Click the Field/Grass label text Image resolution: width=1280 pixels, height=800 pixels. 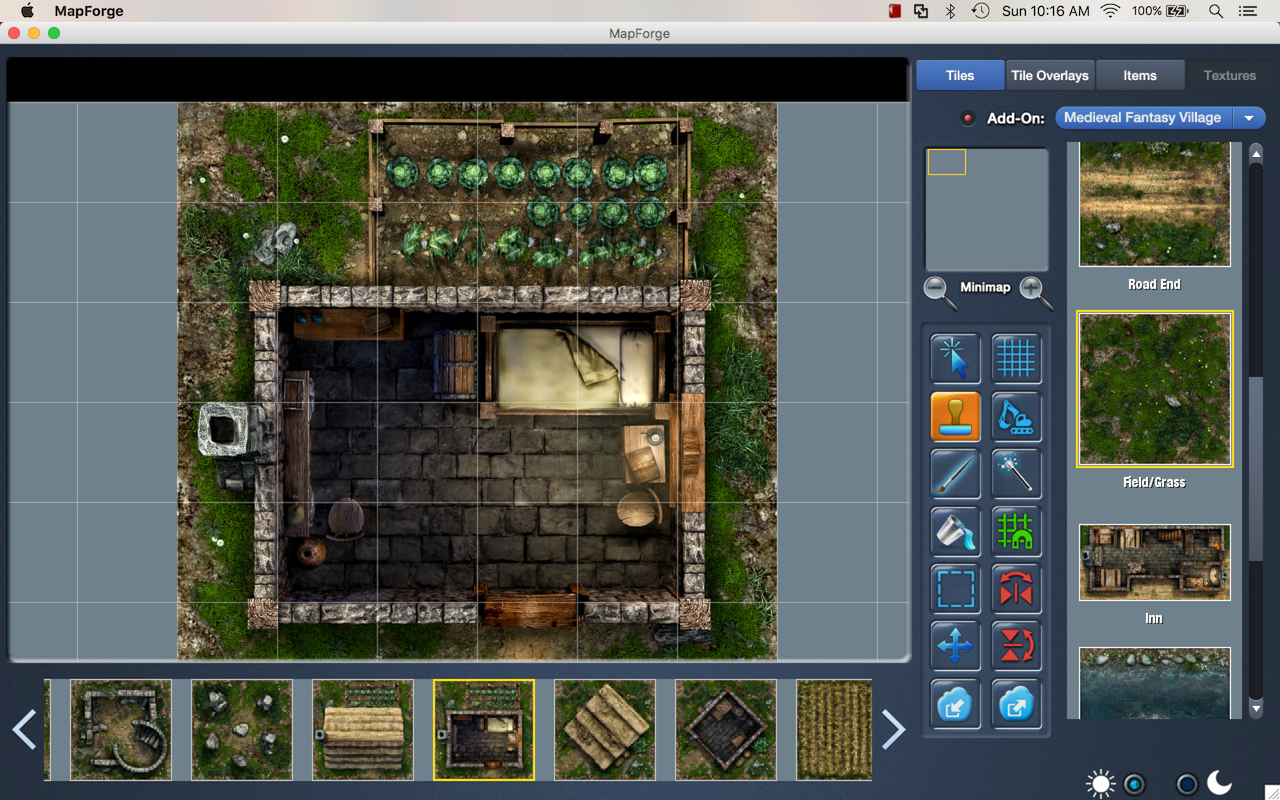coord(1154,482)
